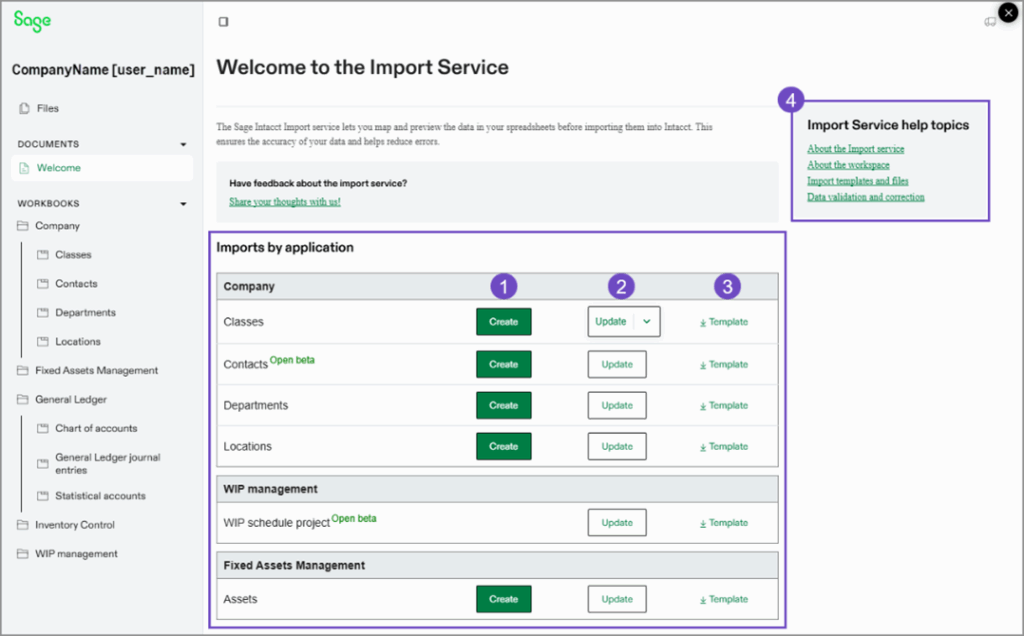
Task: Collapse the DOCUMENTS section
Action: point(183,143)
